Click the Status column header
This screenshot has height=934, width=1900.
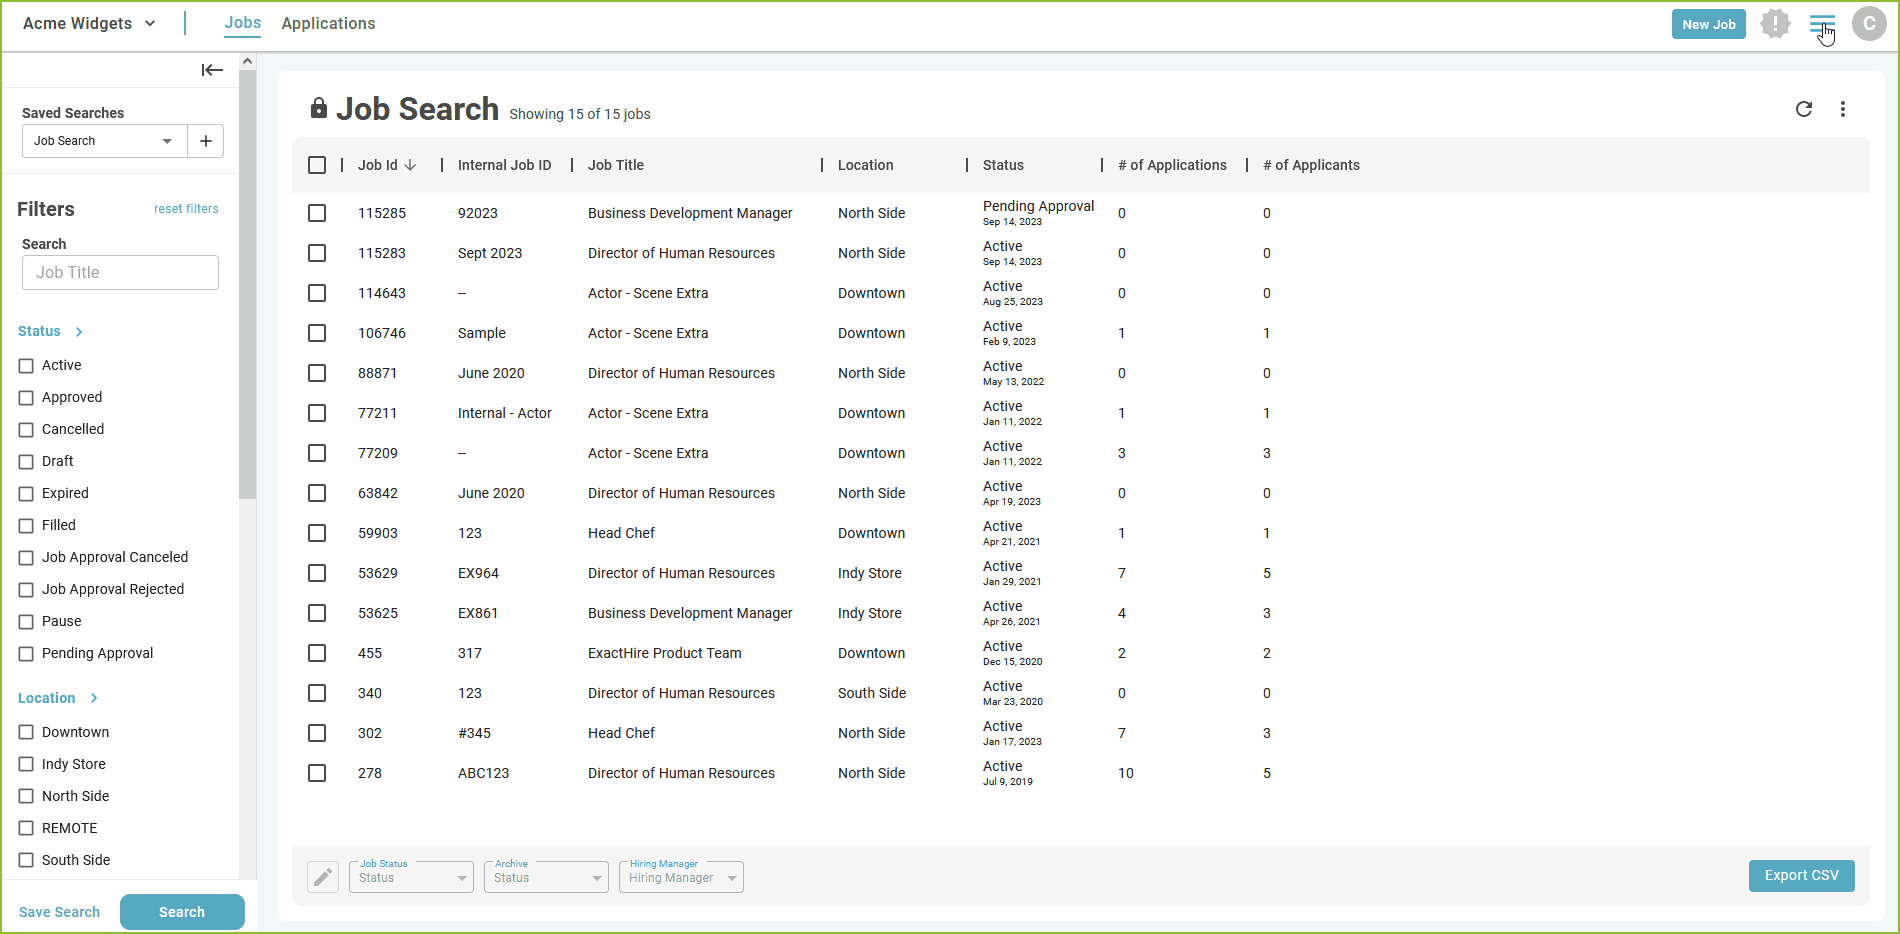[x=1003, y=165]
